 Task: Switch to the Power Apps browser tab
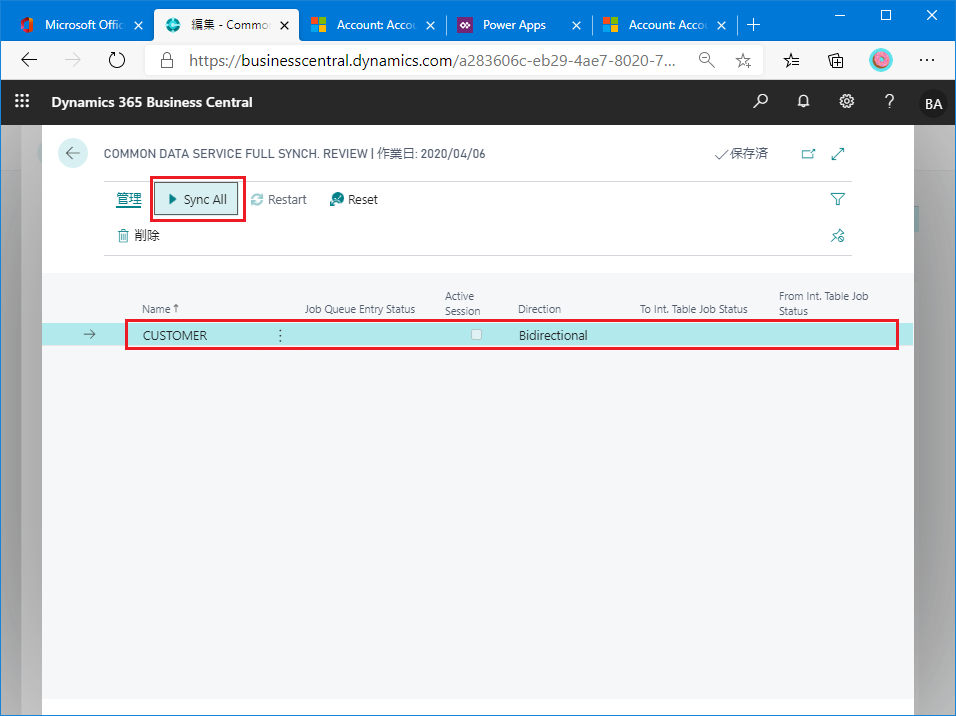point(515,25)
